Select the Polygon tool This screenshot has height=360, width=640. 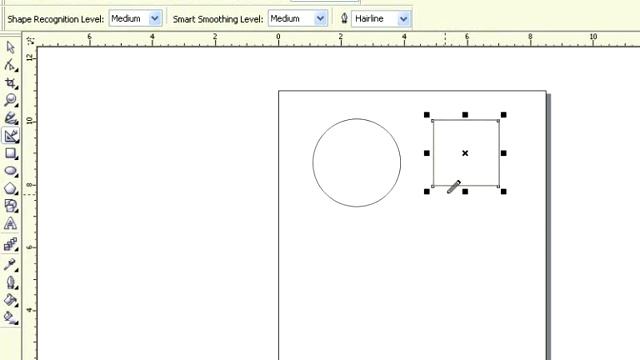click(10, 188)
